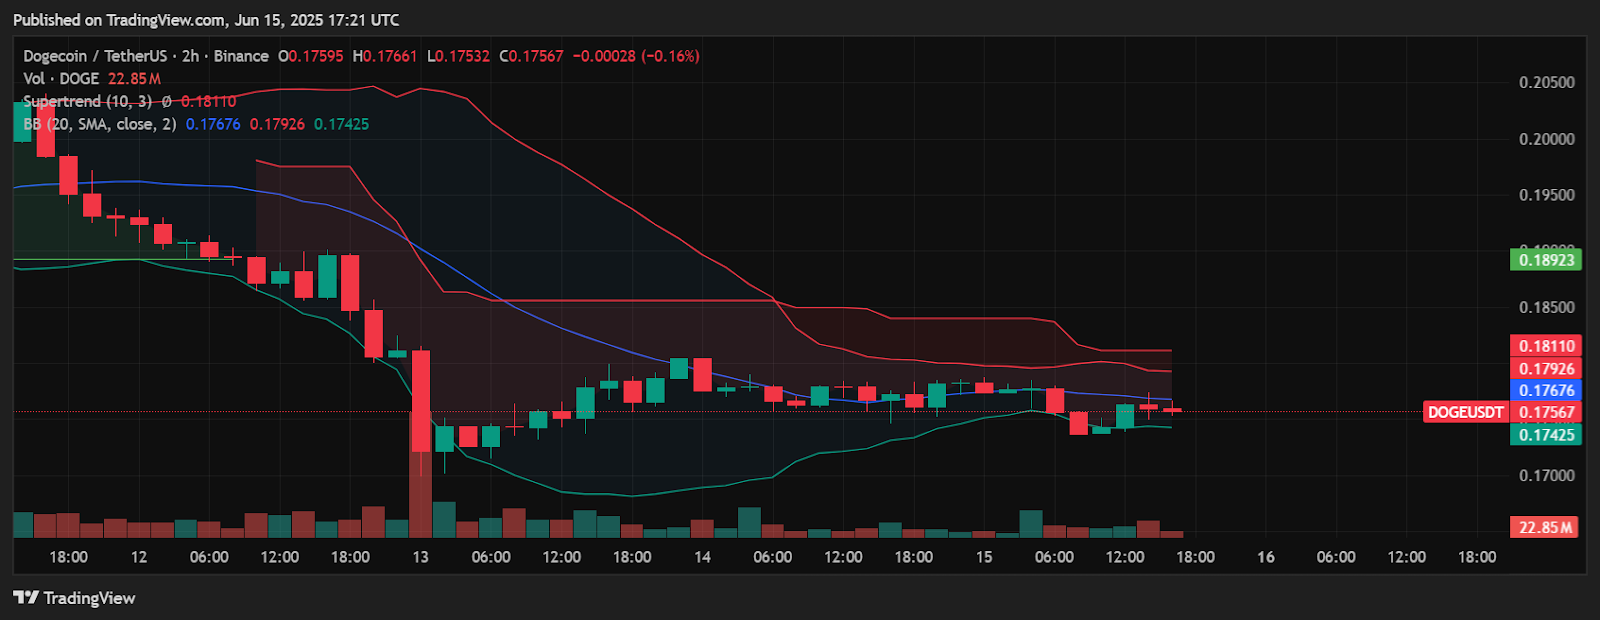Screen dimensions: 1600x620
Task: Click the blue 0.17676 basis price label
Action: click(x=1545, y=391)
